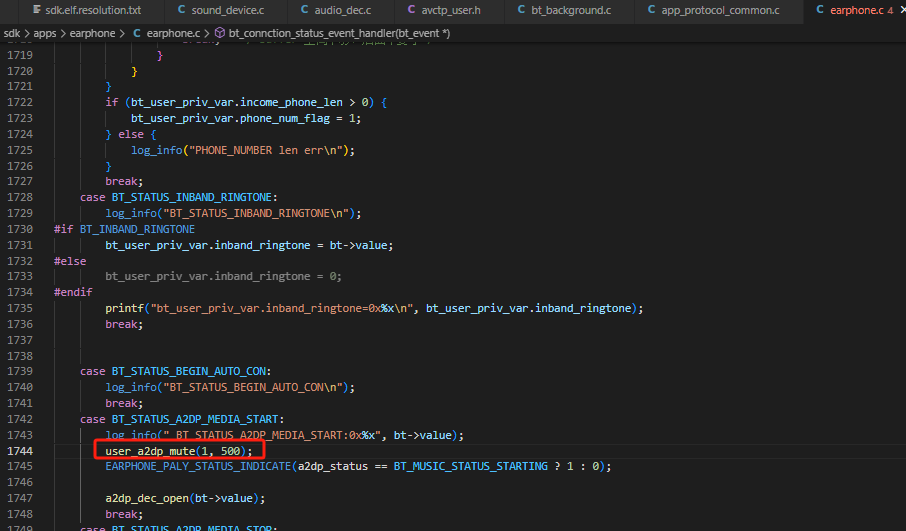Click the break statement on line 1727
The width and height of the screenshot is (906, 531).
coord(124,181)
